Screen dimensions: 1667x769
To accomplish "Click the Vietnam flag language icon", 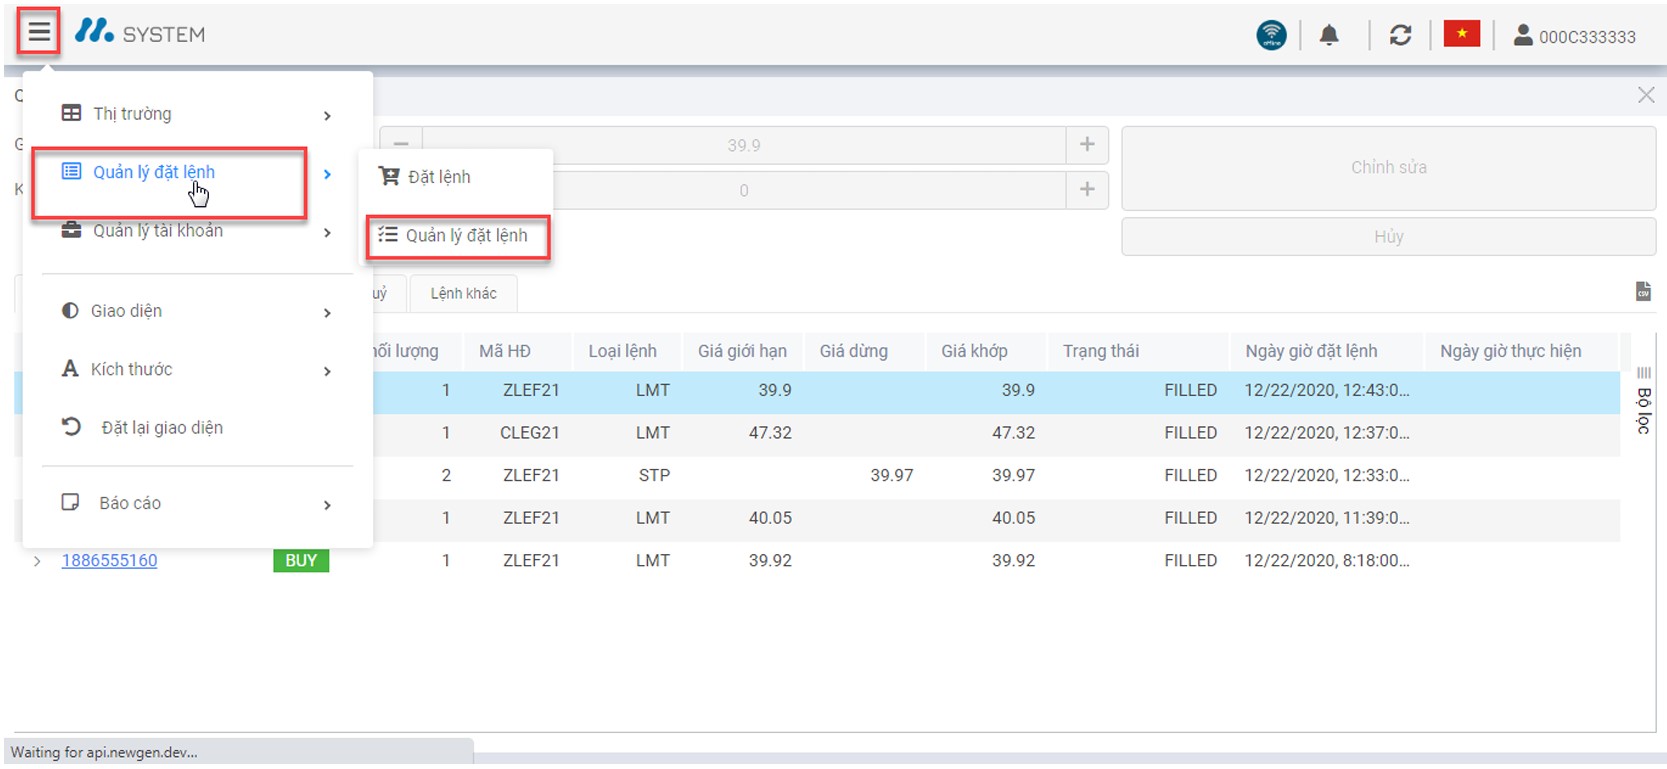I will (1461, 35).
